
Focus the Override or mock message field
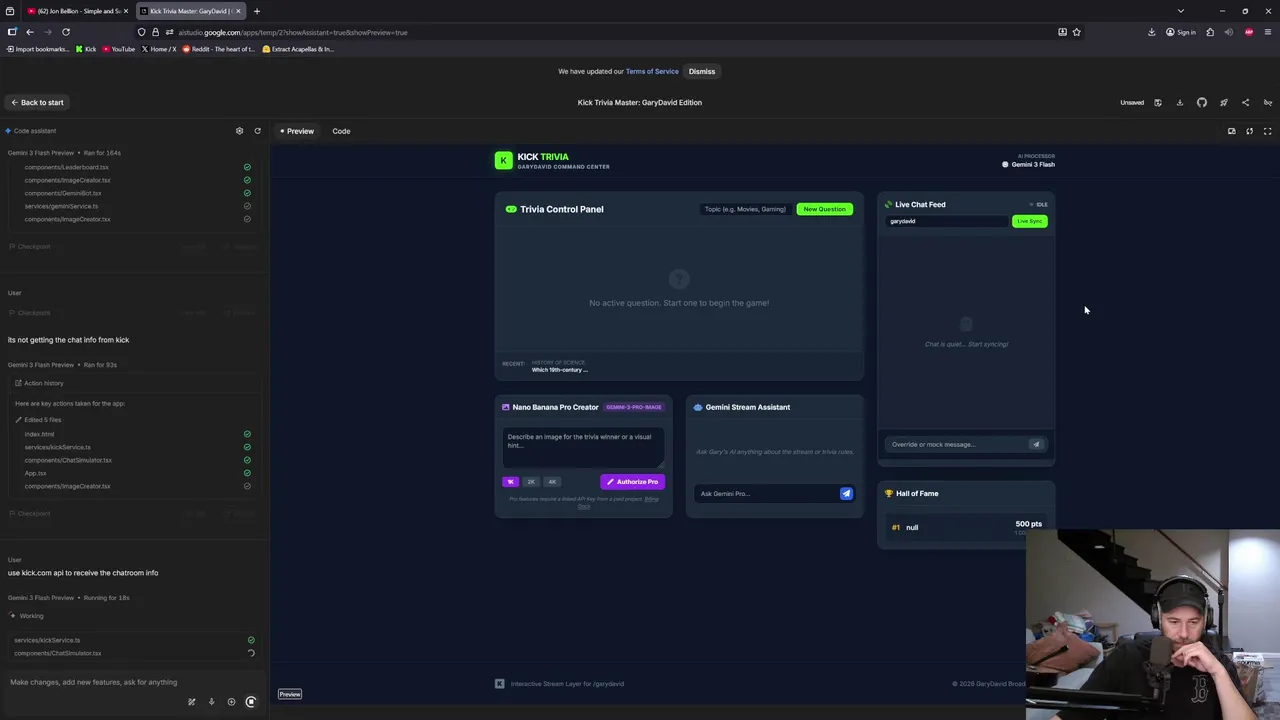[x=955, y=444]
